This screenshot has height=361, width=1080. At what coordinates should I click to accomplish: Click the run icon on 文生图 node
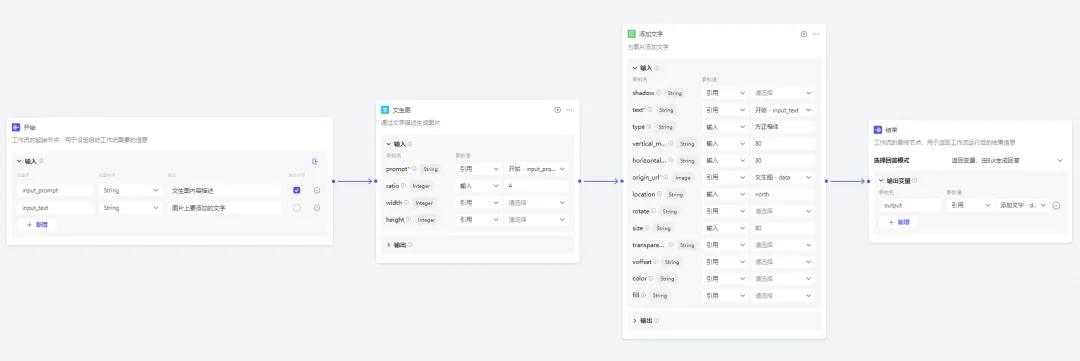pos(557,110)
